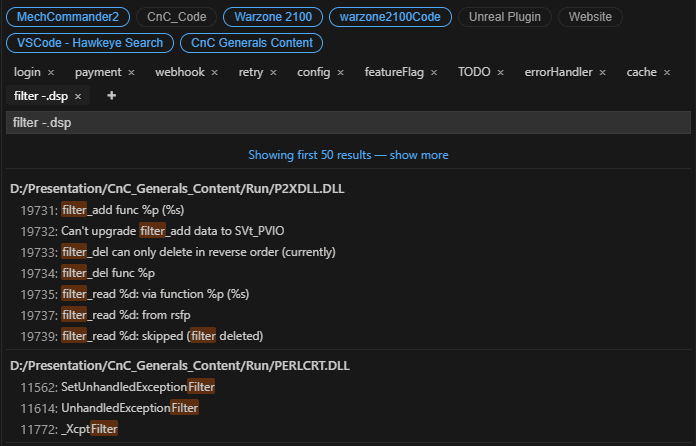Image resolution: width=696 pixels, height=446 pixels.
Task: Close the 'filter -.dsp' search tab
Action: (x=78, y=96)
